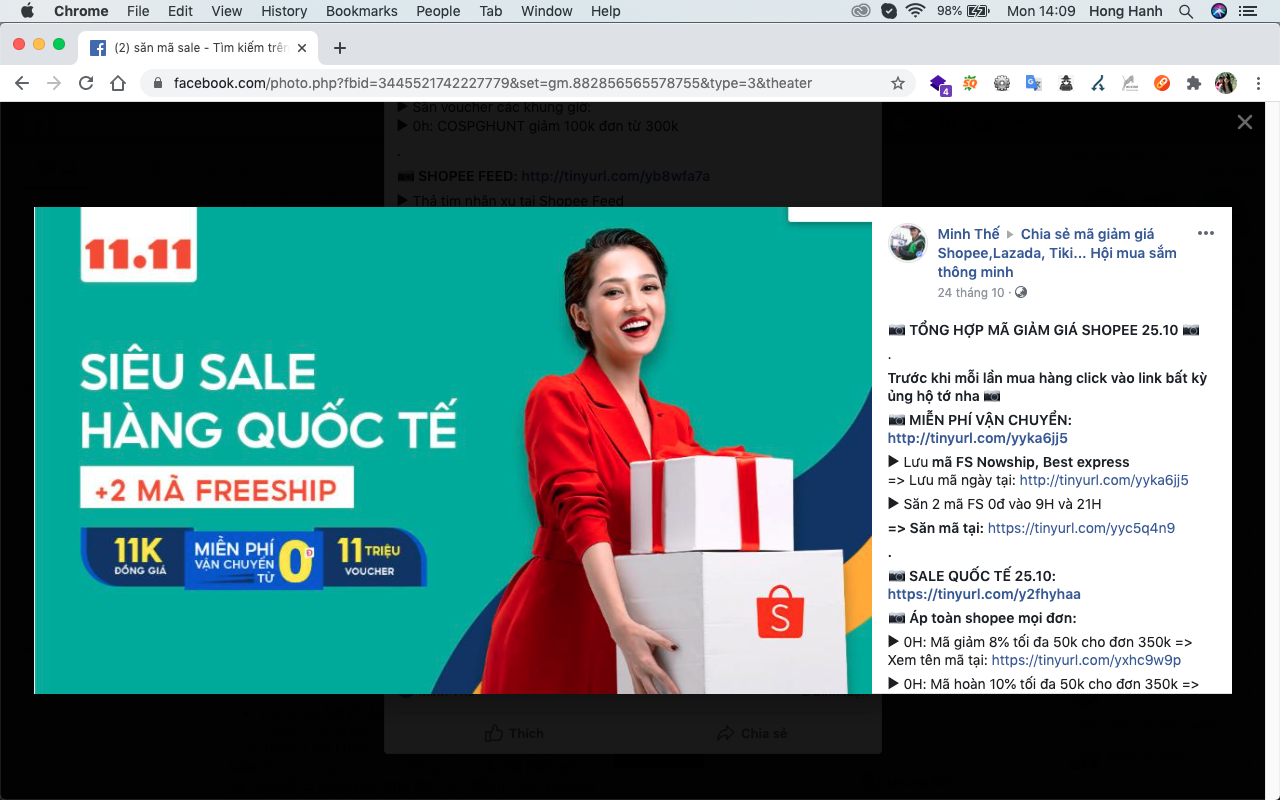Viewport: 1280px width, 800px height.
Task: Open the Wi-Fi status menu
Action: pyautogui.click(x=916, y=11)
